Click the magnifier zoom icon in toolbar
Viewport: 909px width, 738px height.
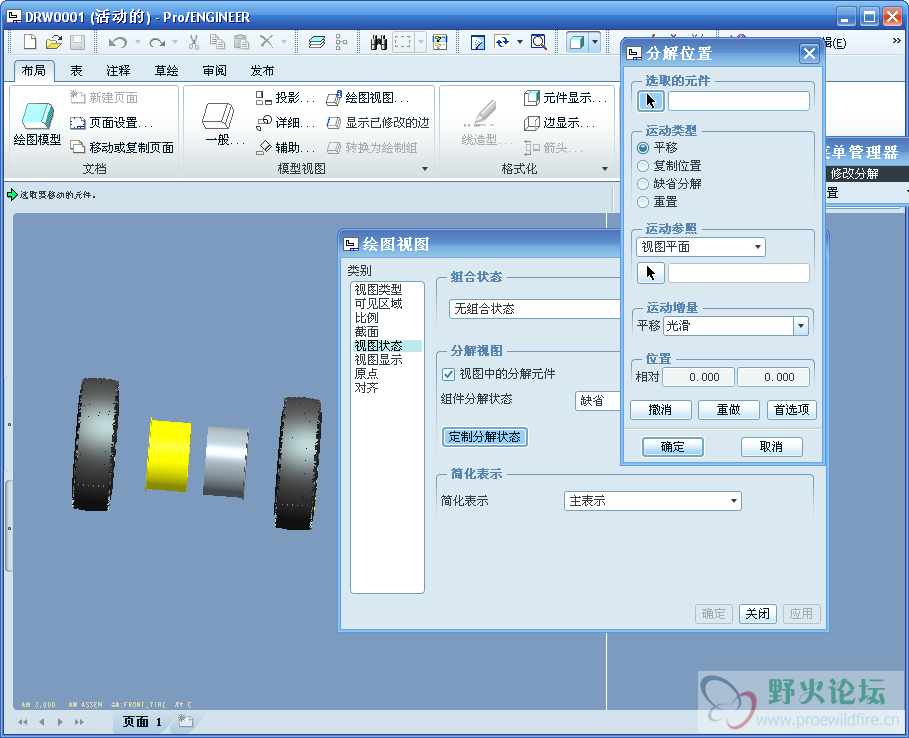[539, 42]
